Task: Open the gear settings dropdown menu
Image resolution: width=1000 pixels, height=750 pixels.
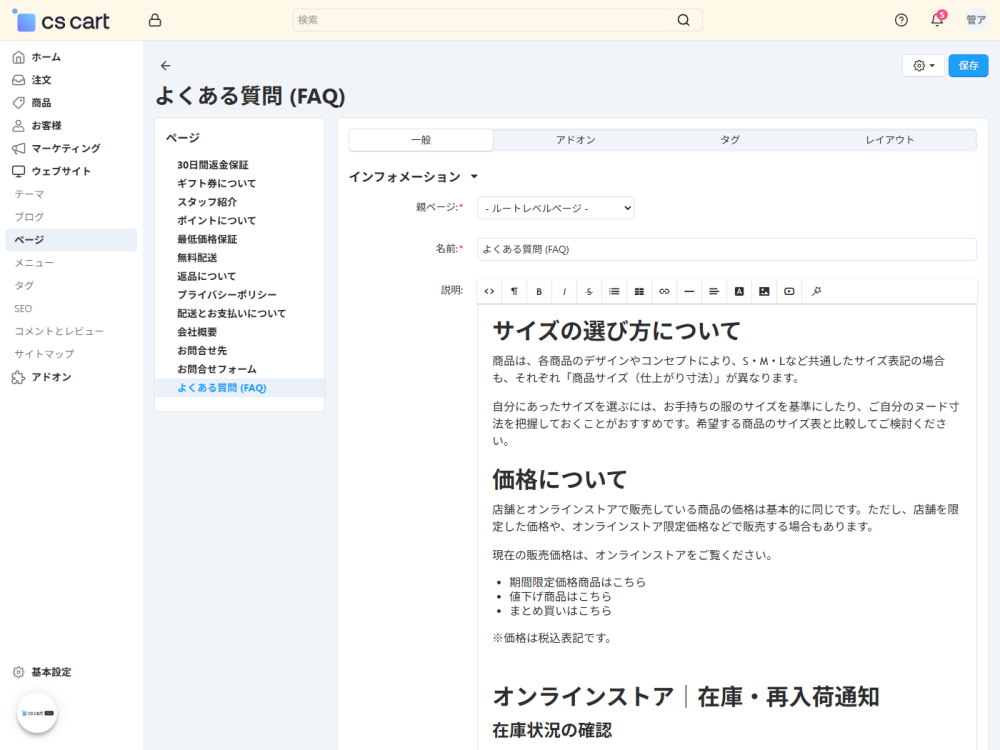Action: [x=923, y=66]
